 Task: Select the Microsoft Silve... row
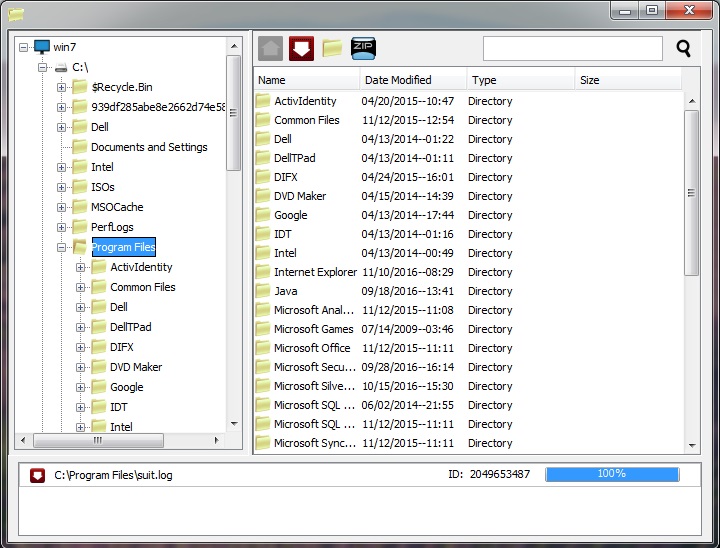pos(468,386)
